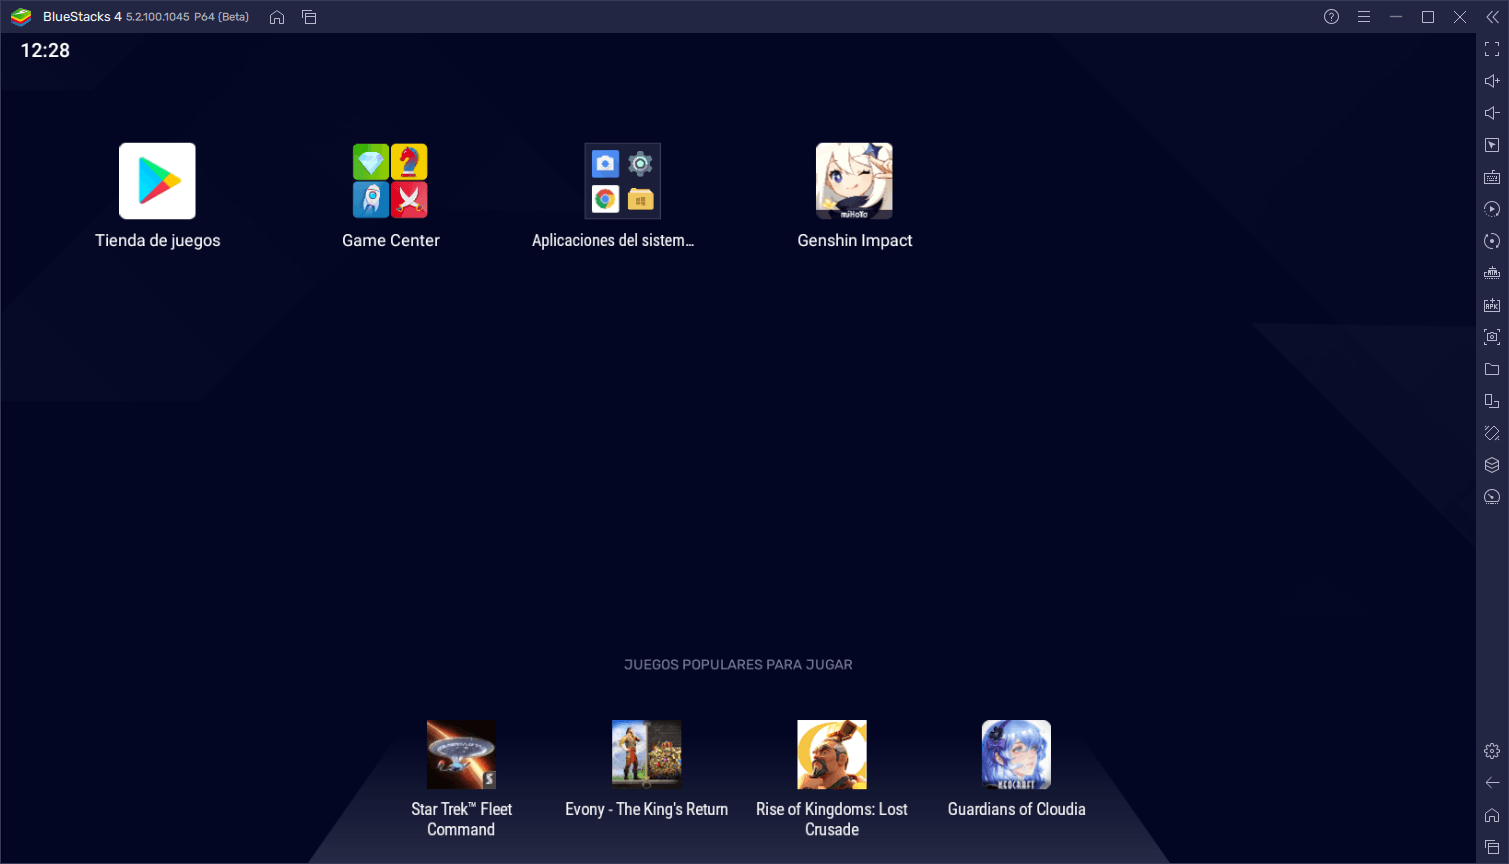Open the media folder sidebar icon

1492,369
